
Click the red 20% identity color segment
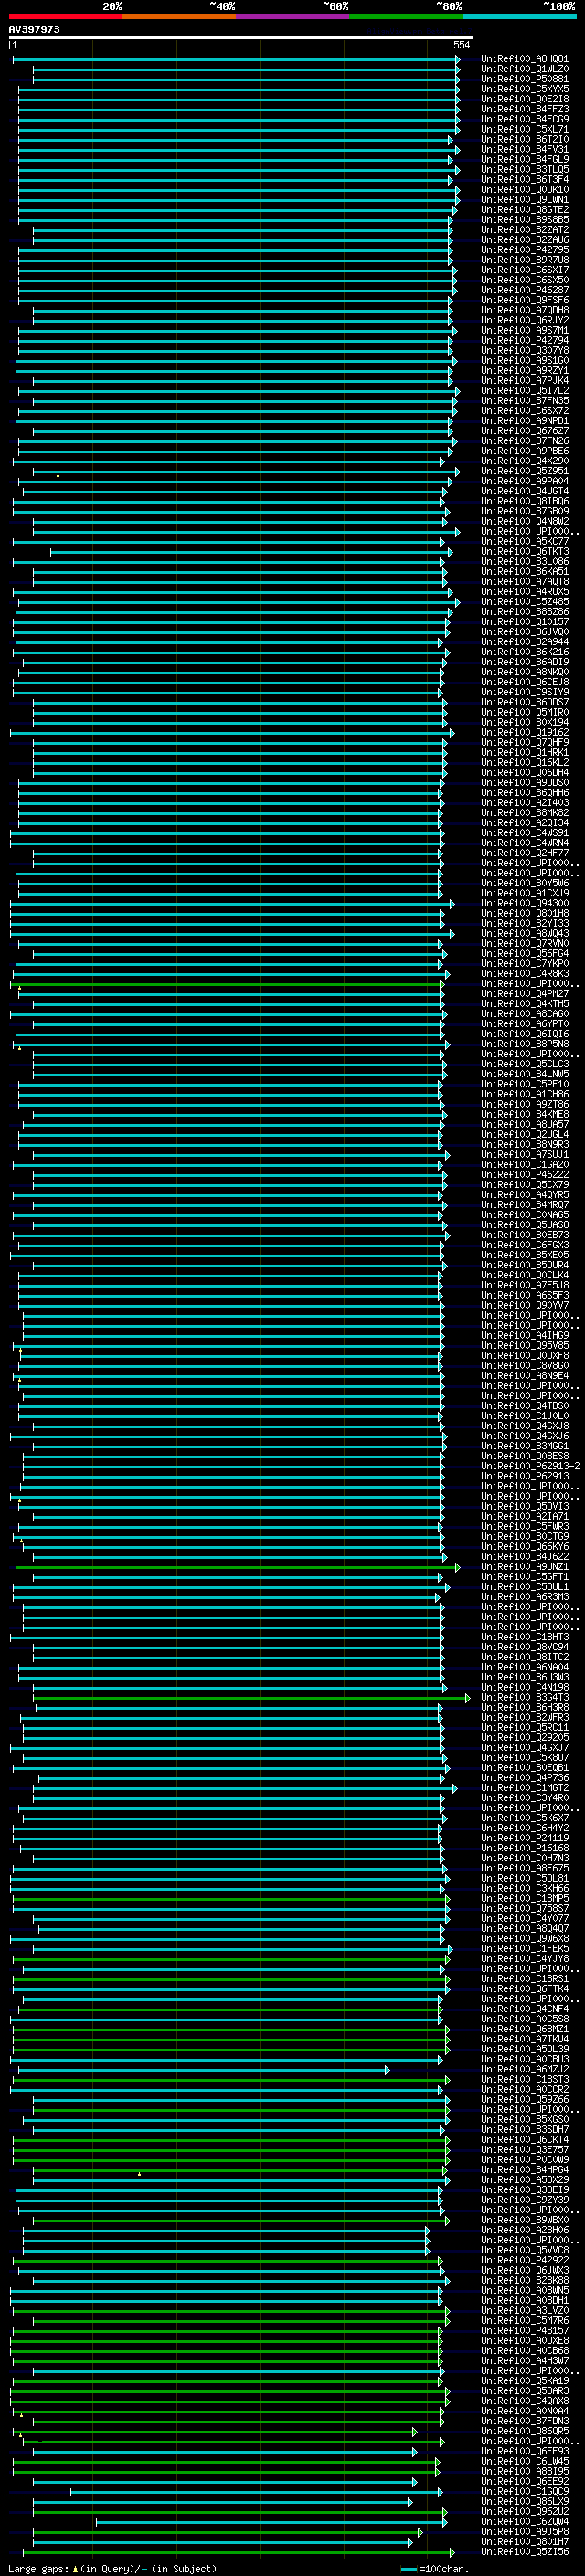65,17
